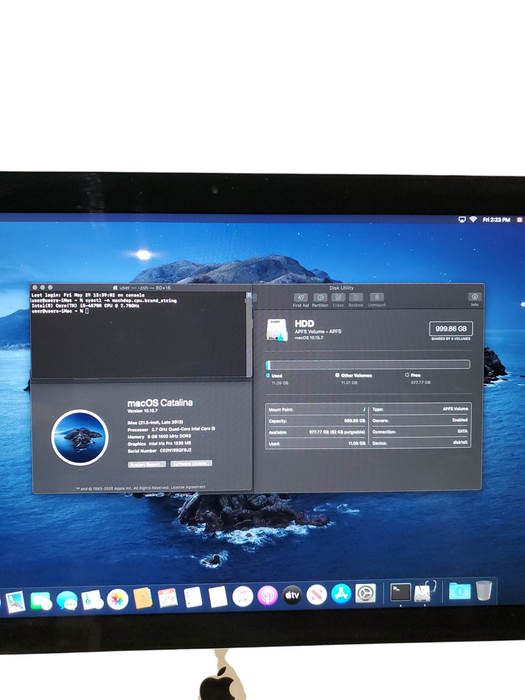Click the Erase toolbar button
The image size is (525, 700).
click(338, 300)
